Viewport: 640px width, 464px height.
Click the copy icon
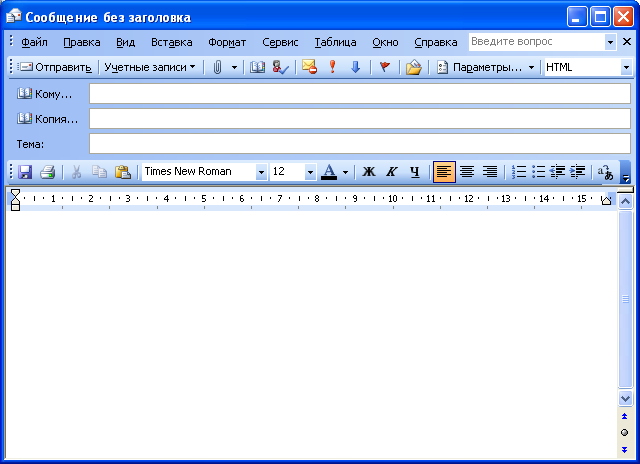99,172
